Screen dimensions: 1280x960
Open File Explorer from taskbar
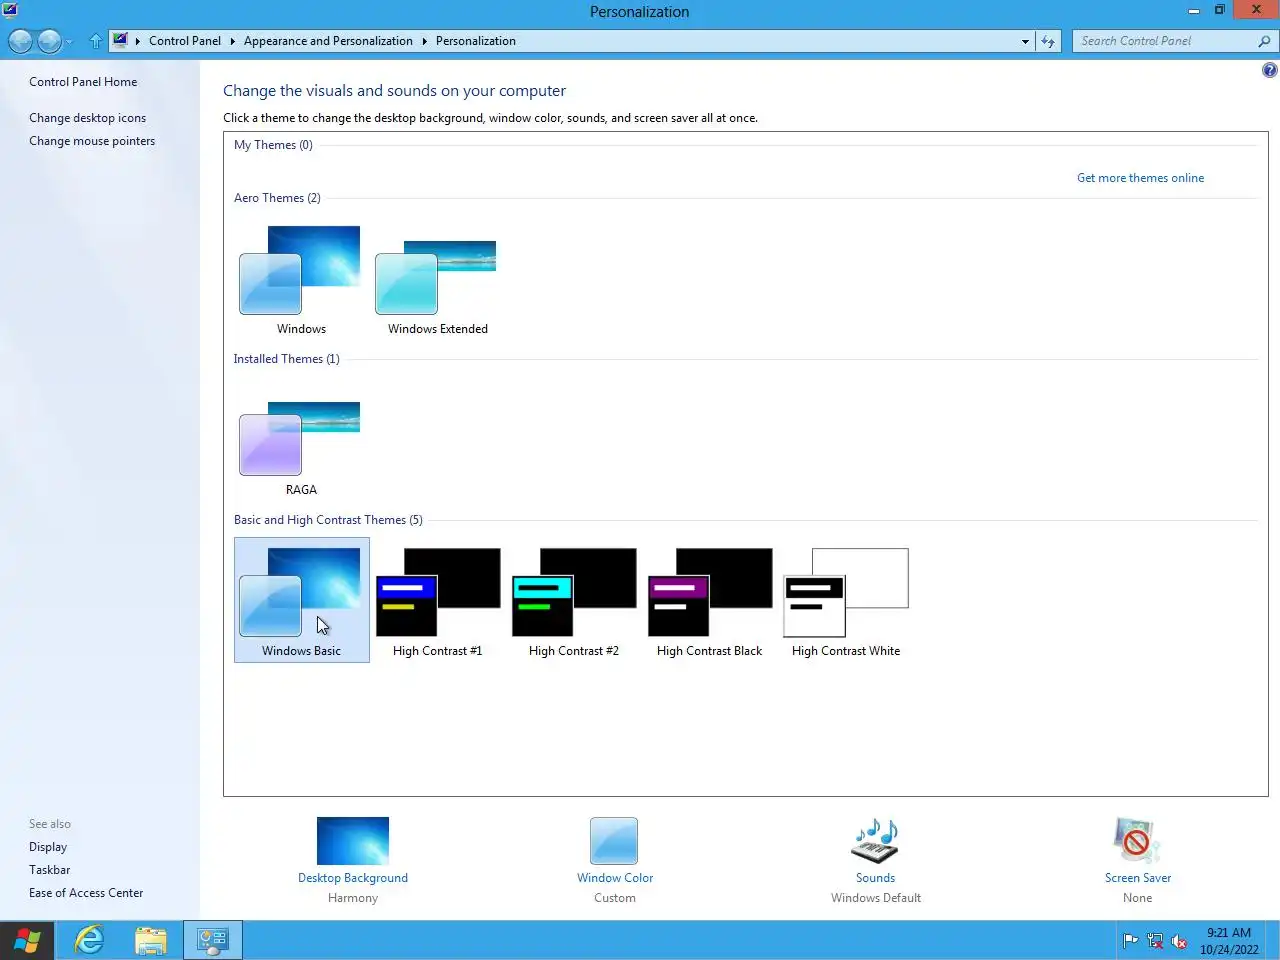(x=151, y=940)
